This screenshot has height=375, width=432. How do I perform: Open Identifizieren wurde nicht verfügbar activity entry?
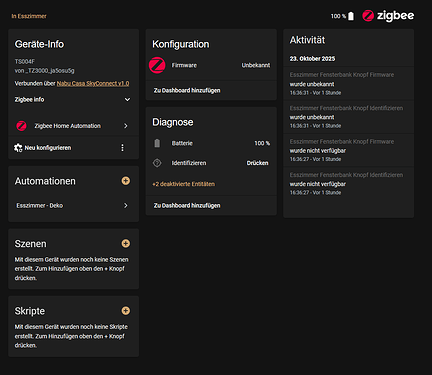(349, 184)
